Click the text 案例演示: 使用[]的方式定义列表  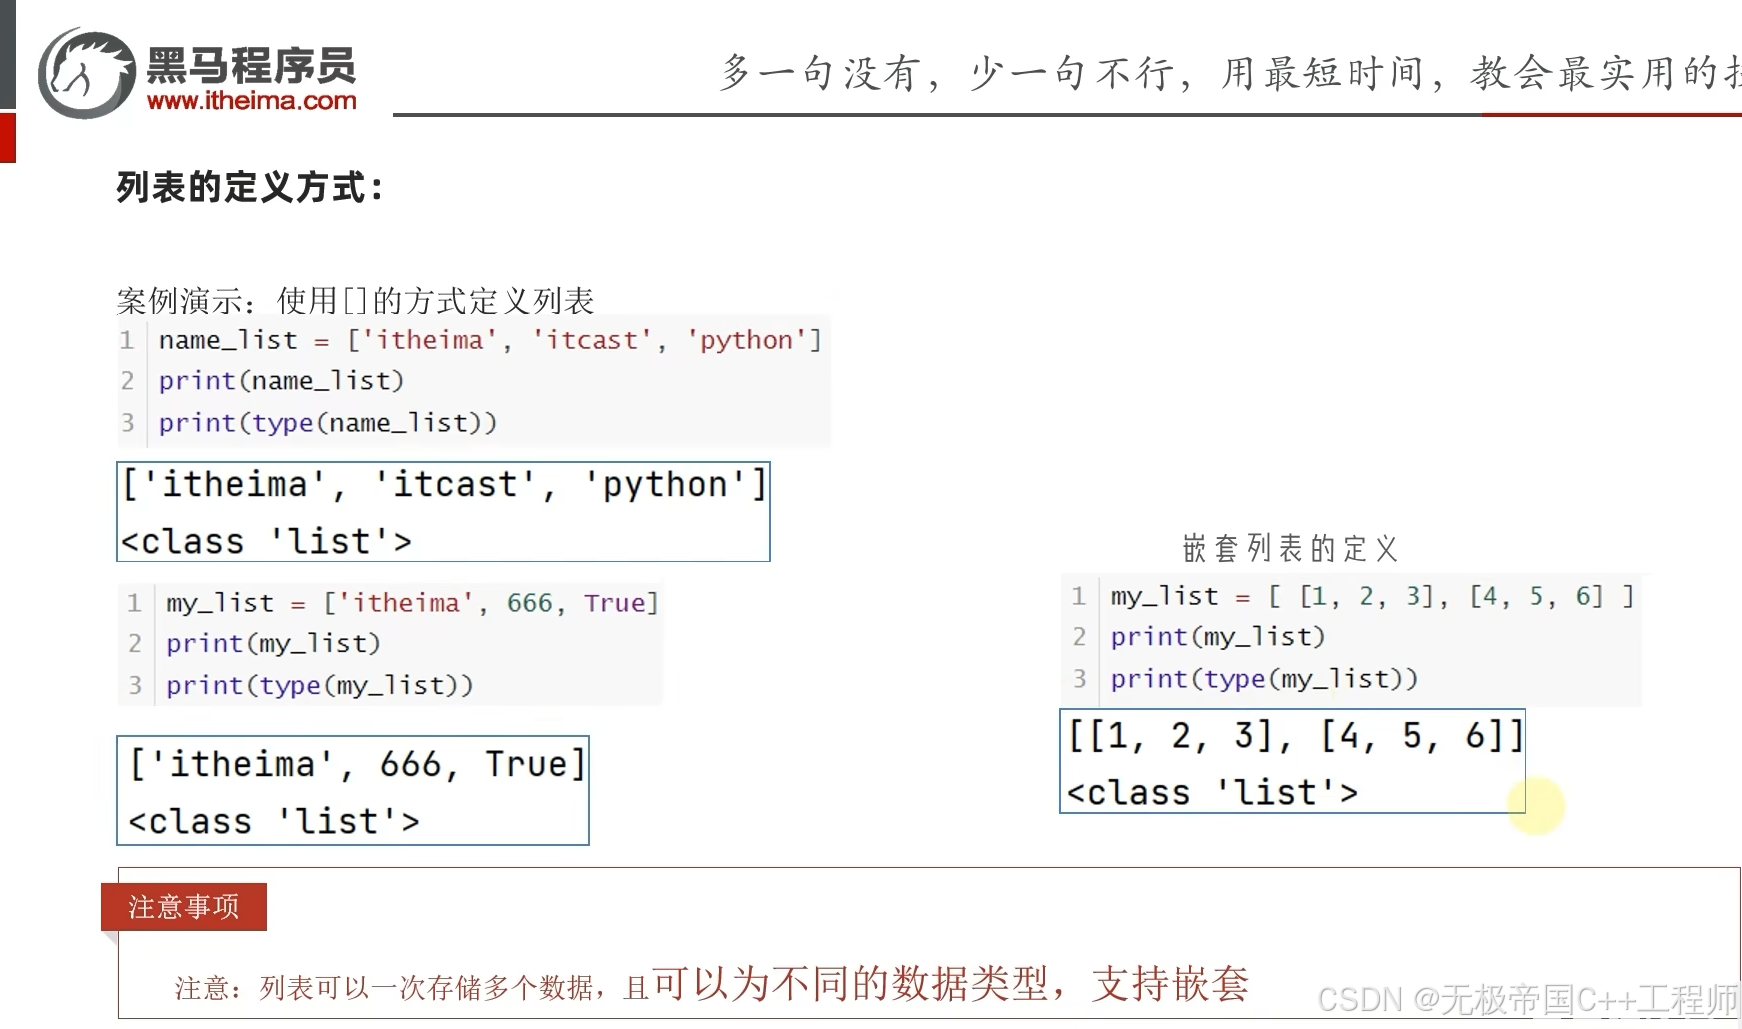point(355,300)
